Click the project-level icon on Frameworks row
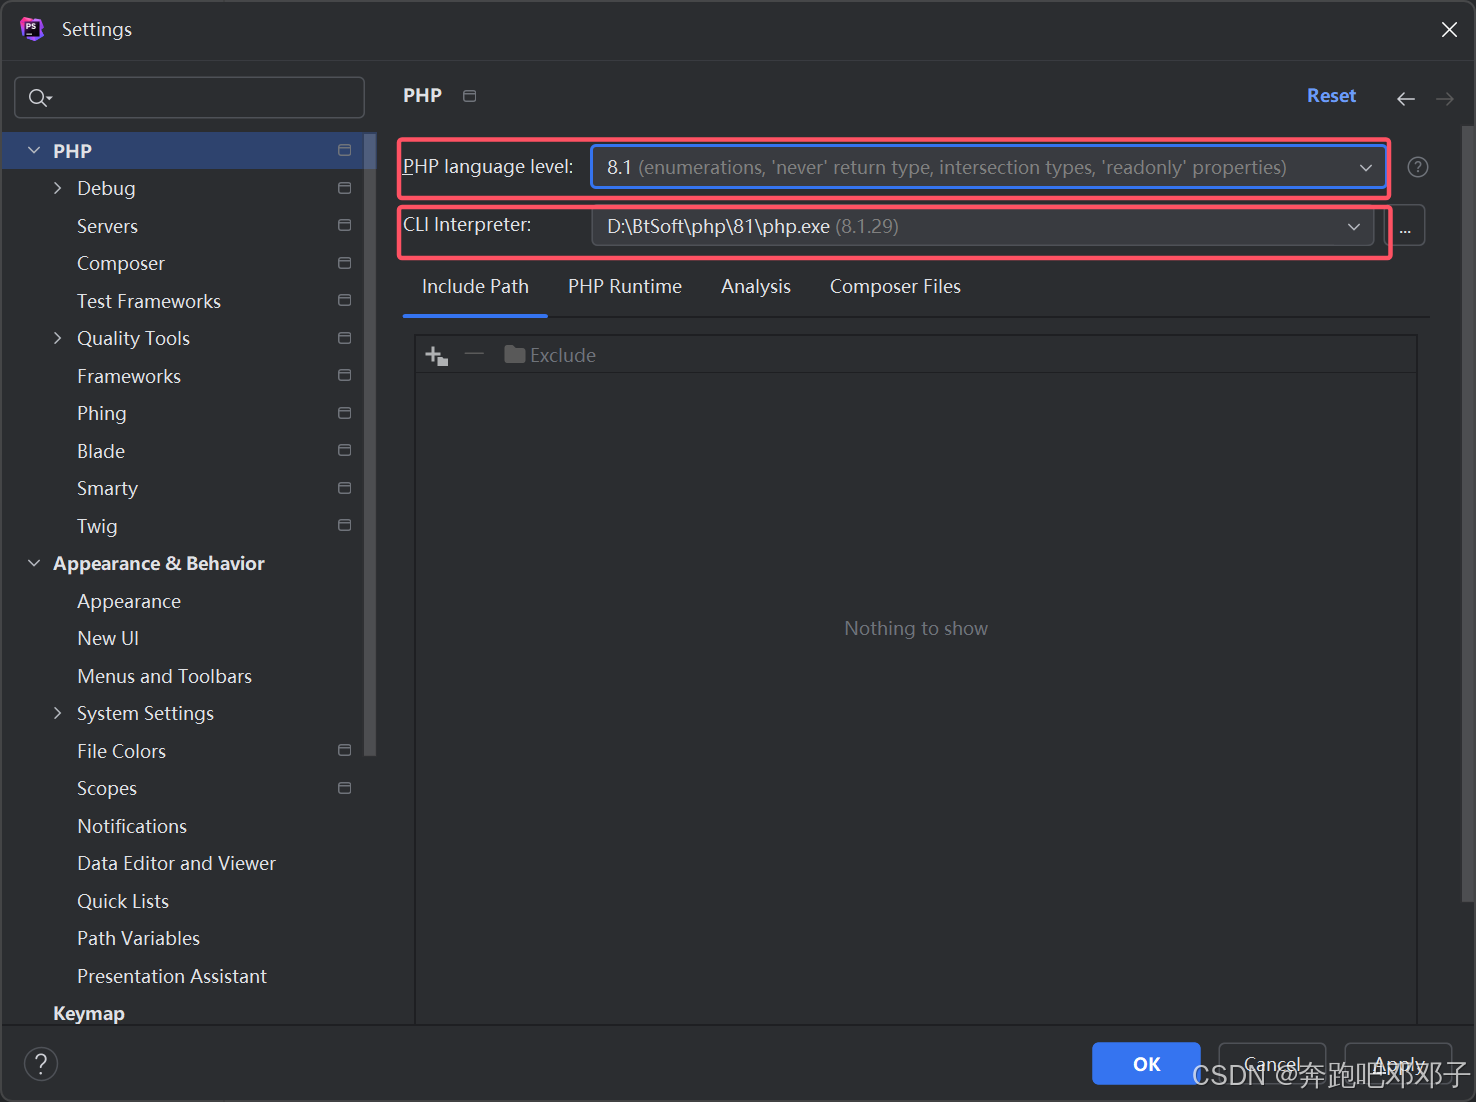Screen dimensions: 1476x1102 click(x=345, y=375)
